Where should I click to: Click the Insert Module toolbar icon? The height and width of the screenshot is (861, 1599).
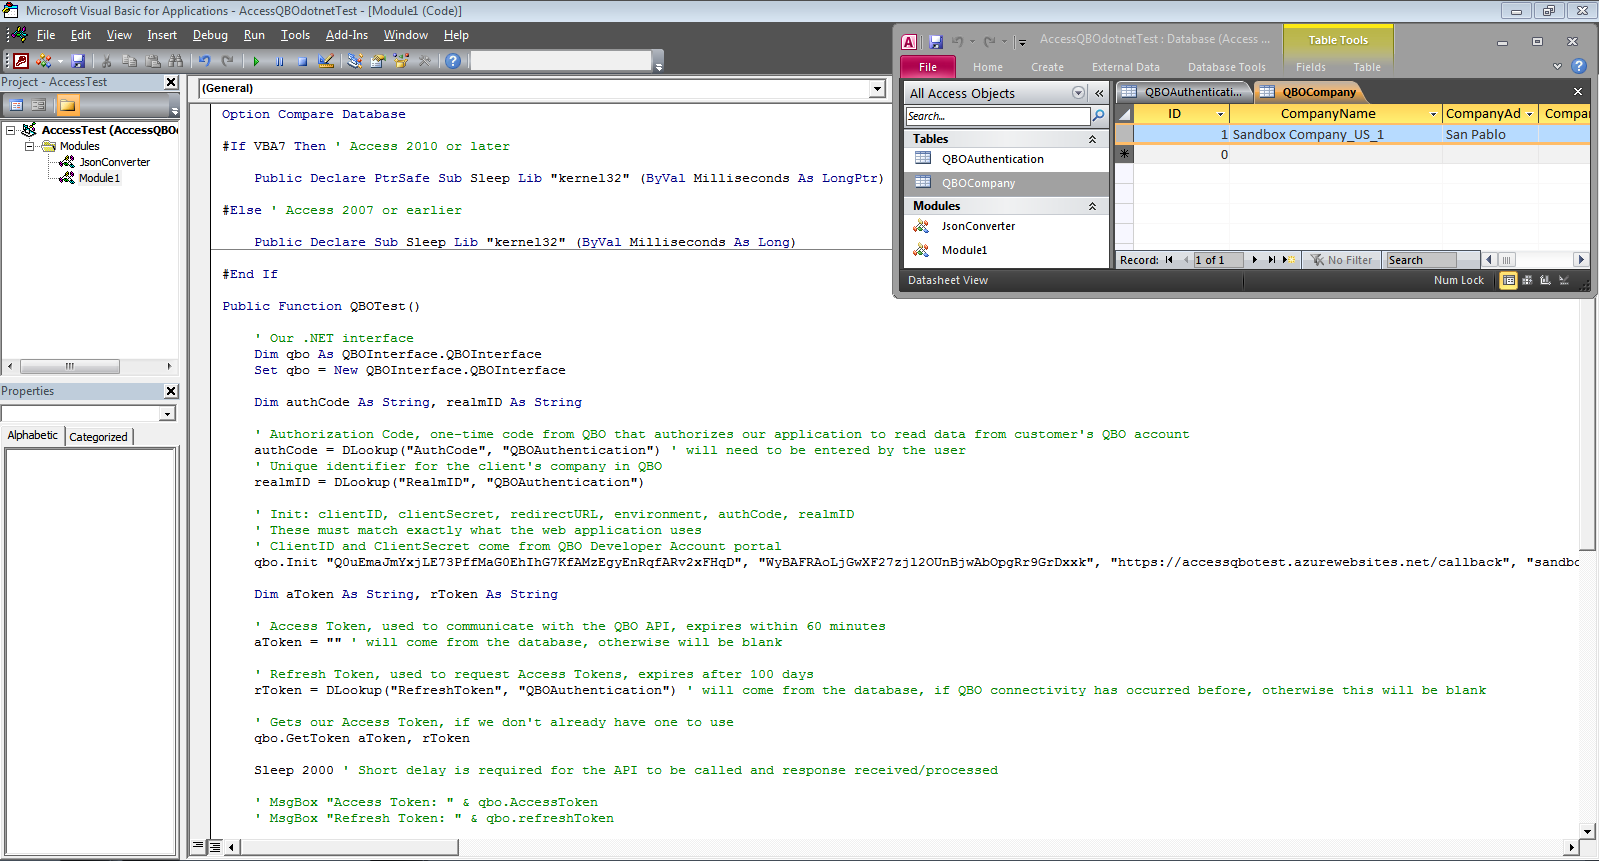pos(43,61)
